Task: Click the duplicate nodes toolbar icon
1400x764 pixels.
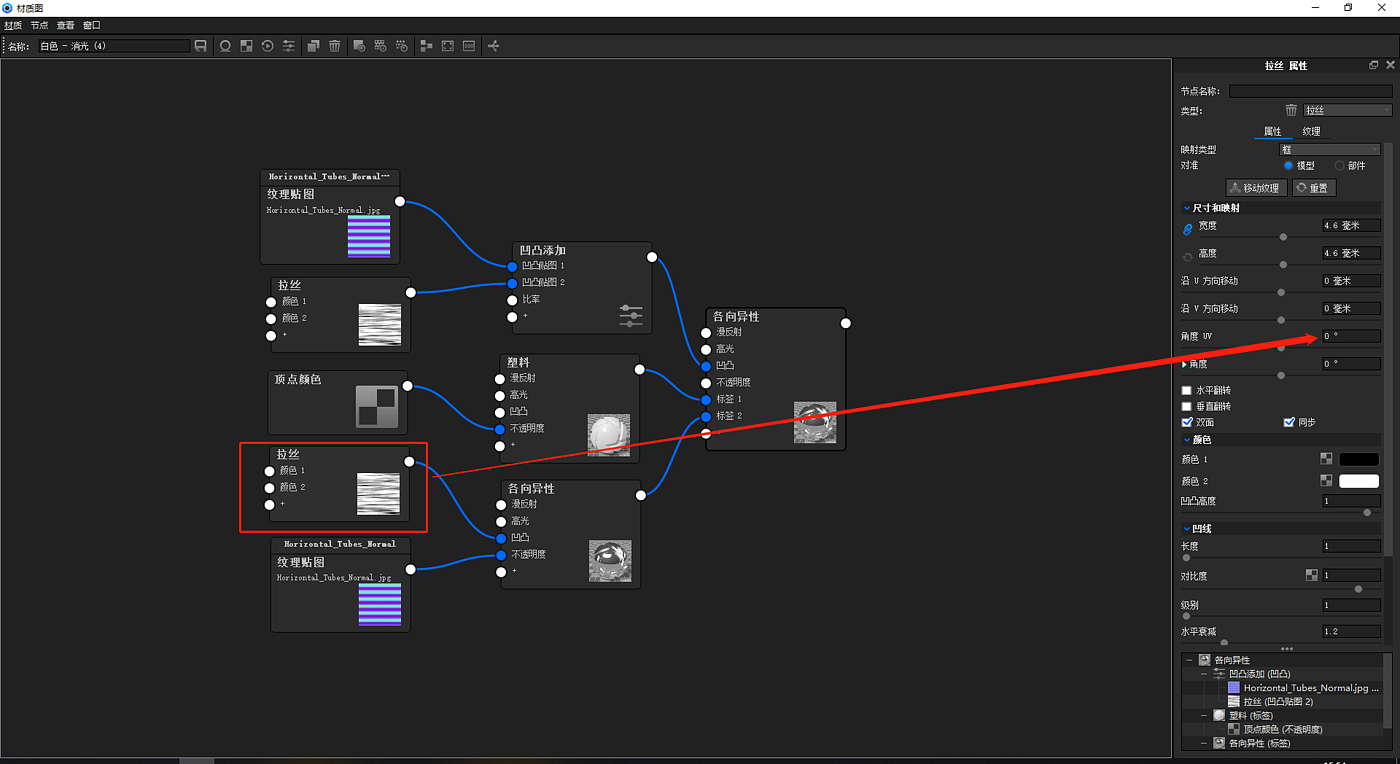Action: pyautogui.click(x=313, y=46)
